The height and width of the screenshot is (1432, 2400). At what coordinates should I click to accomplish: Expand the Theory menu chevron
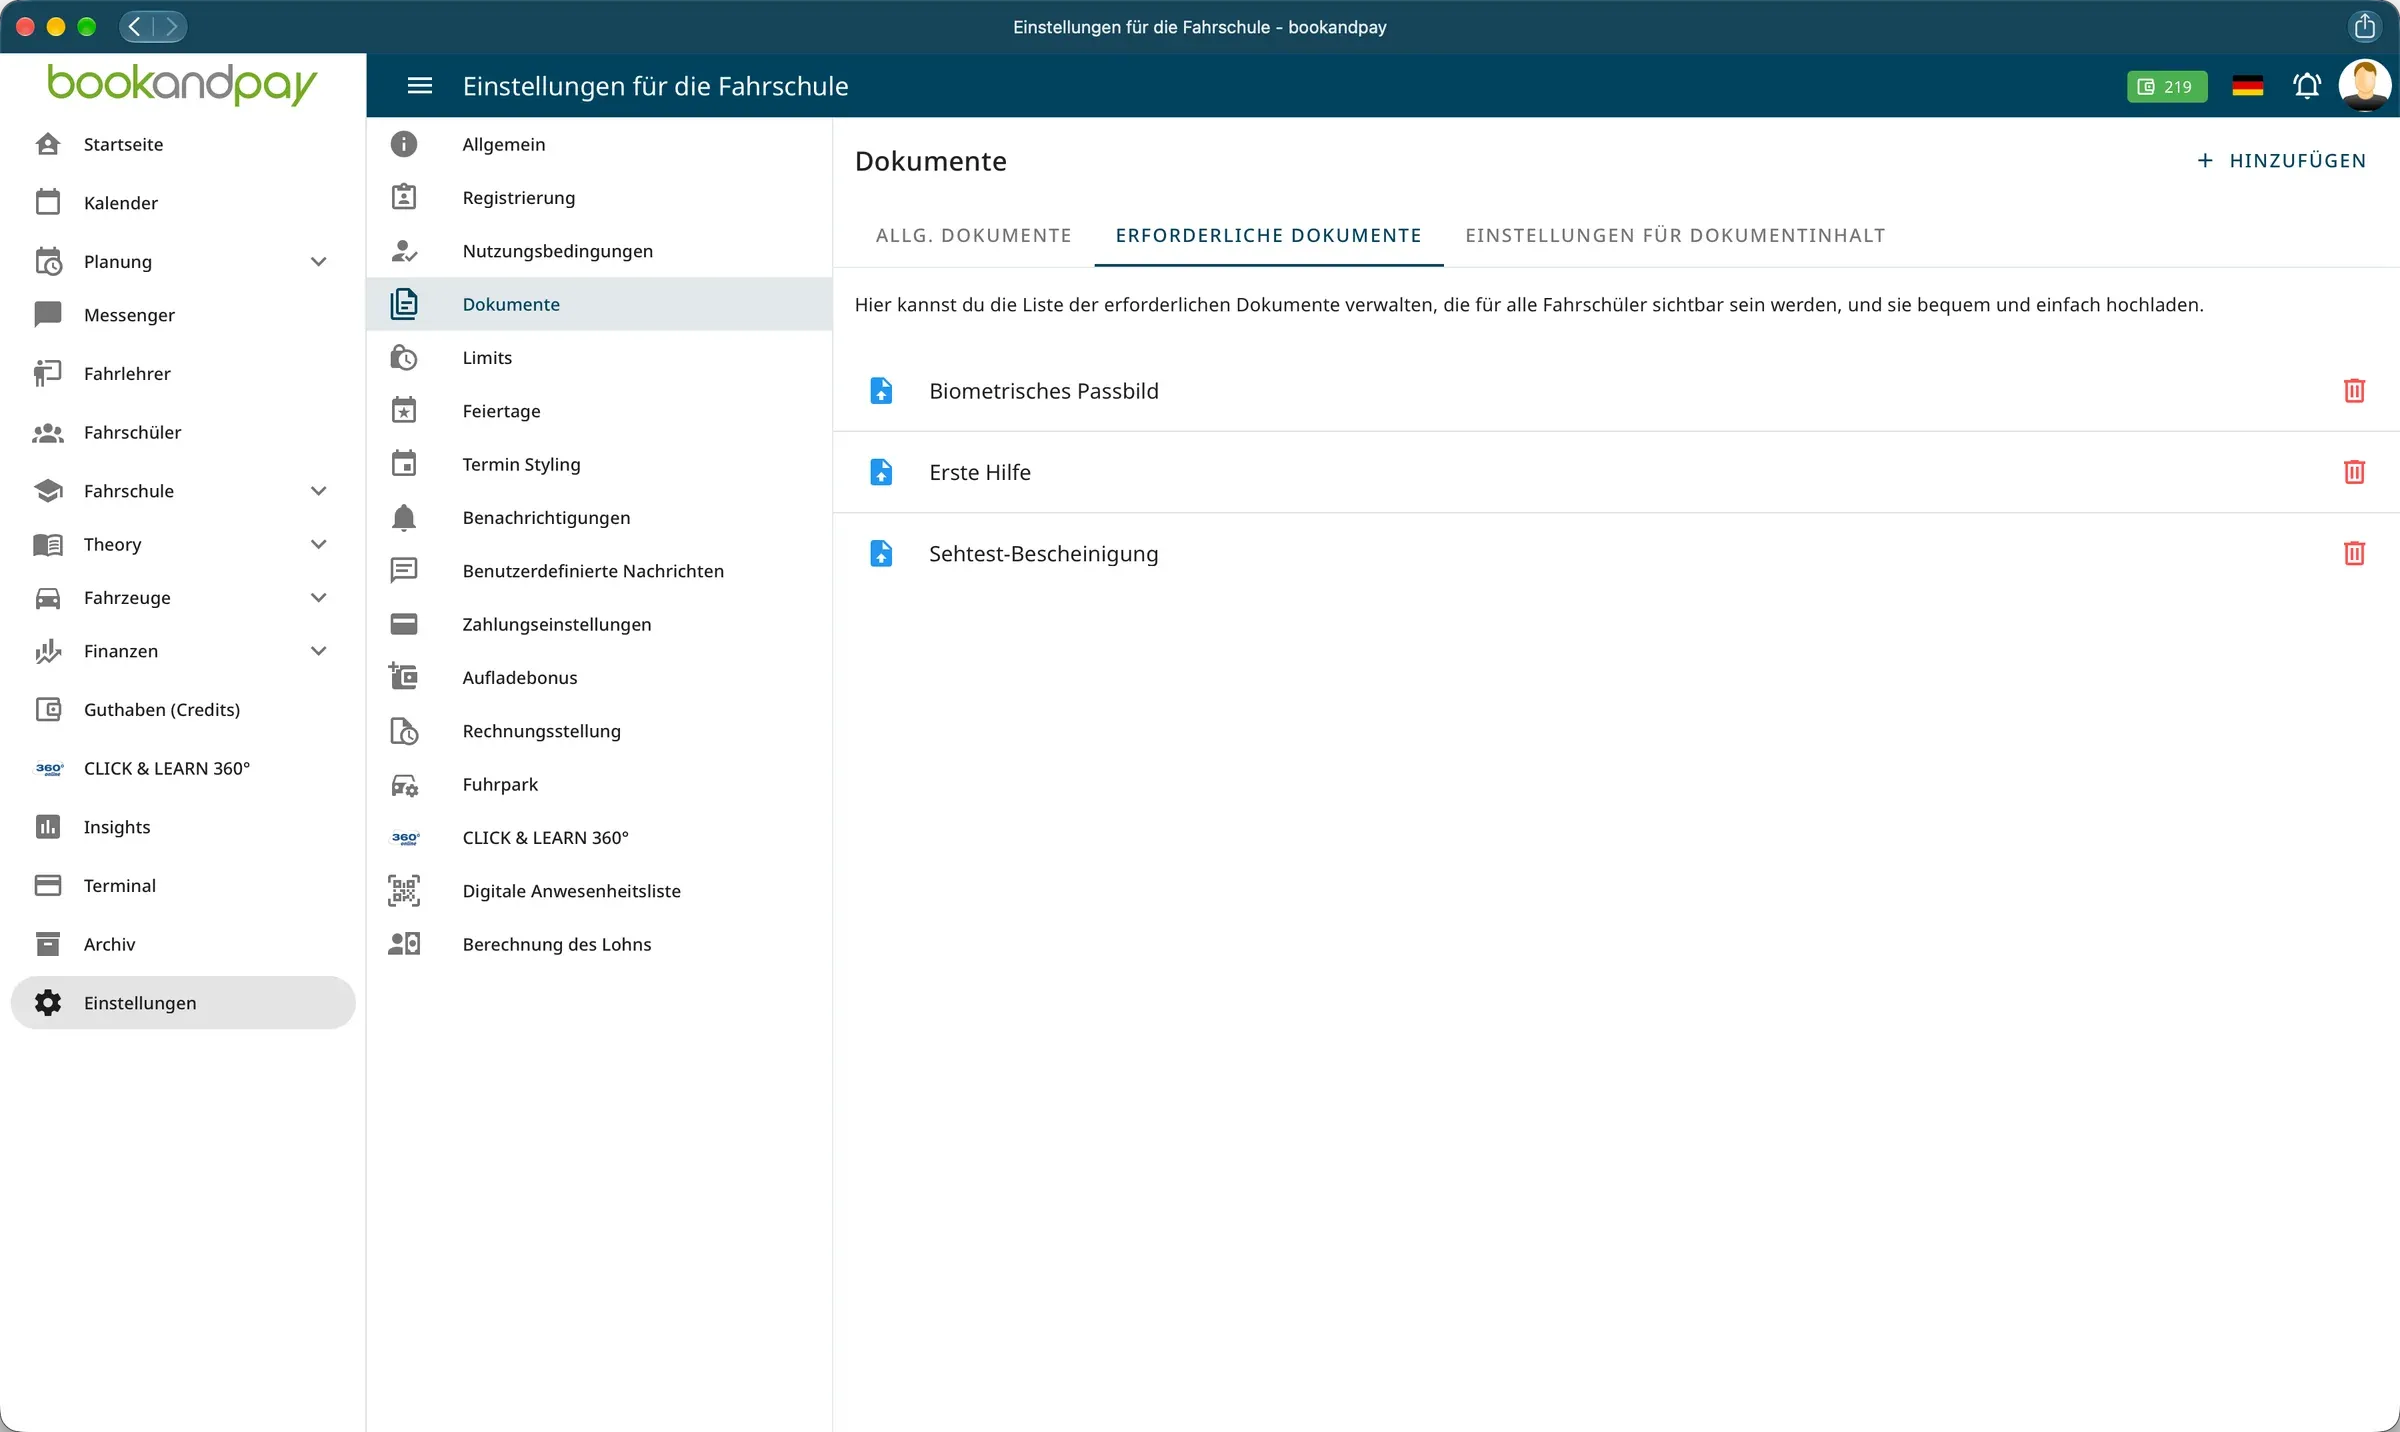(x=319, y=545)
